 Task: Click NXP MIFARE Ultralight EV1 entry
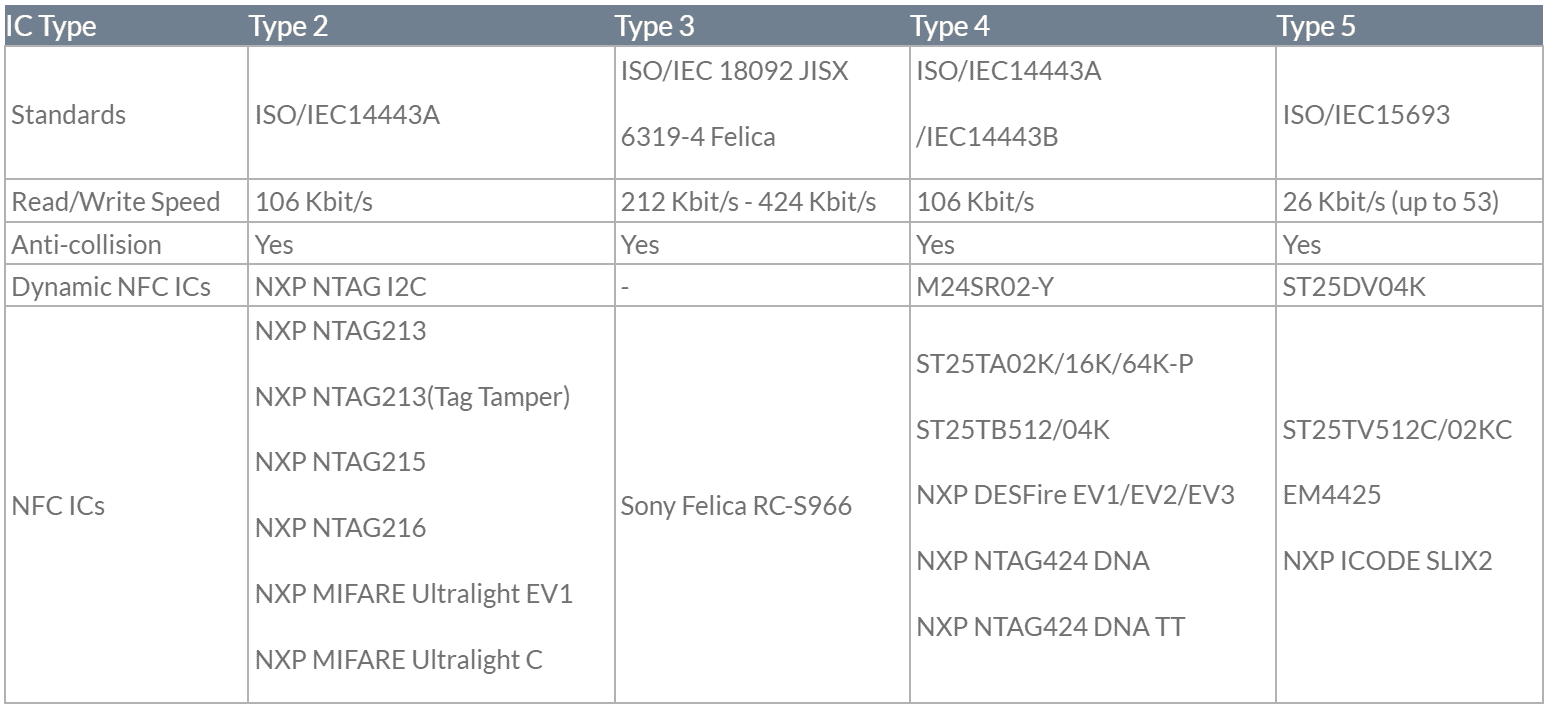coord(414,594)
